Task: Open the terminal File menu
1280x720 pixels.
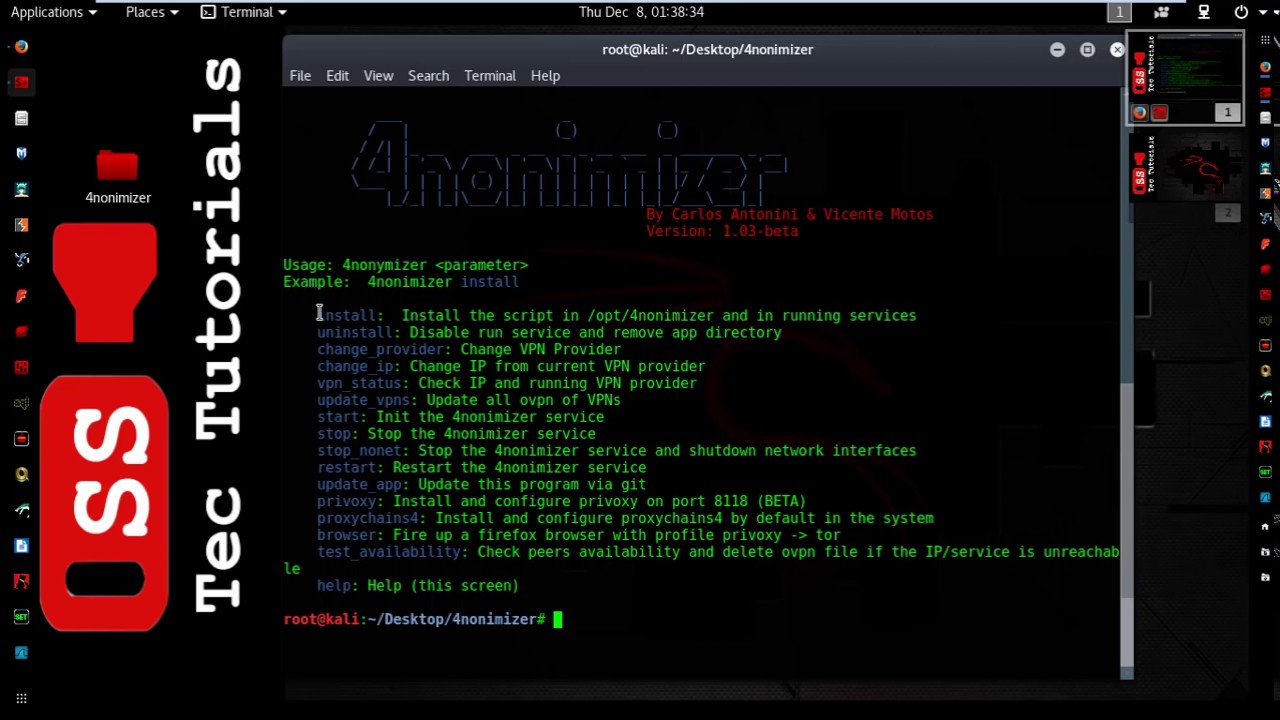Action: [x=300, y=75]
